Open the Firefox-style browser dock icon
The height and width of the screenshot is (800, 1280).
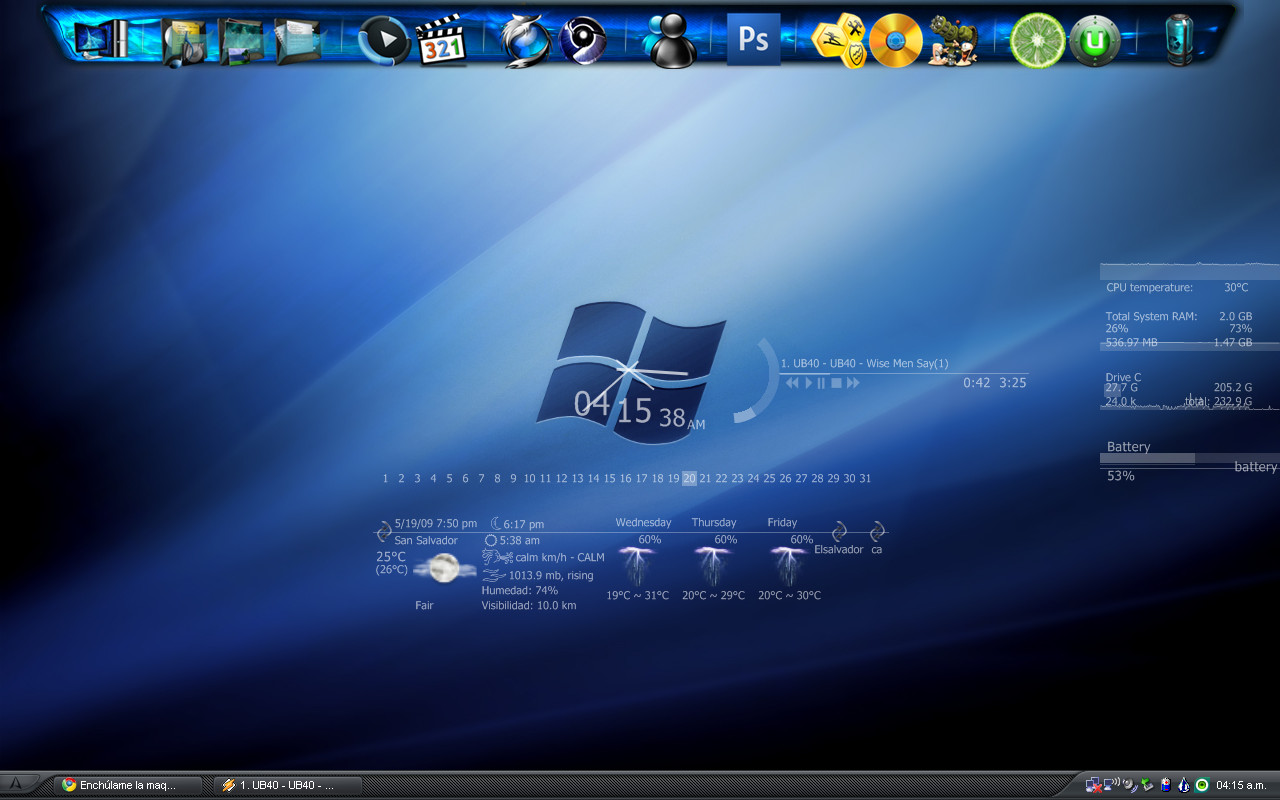point(527,41)
